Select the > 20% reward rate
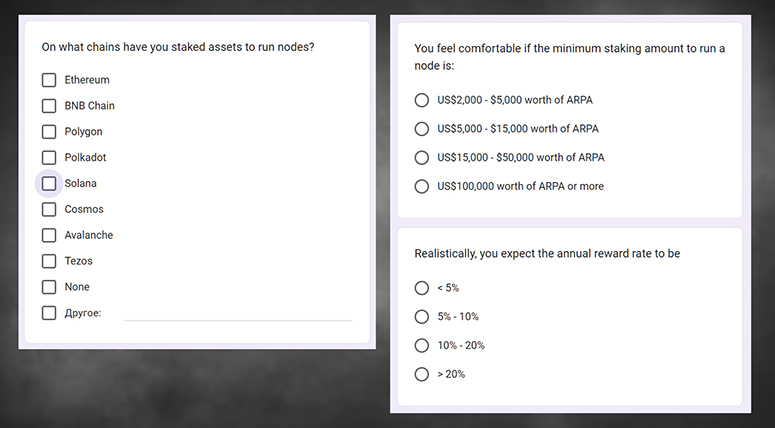Viewport: 775px width, 428px height. point(421,374)
